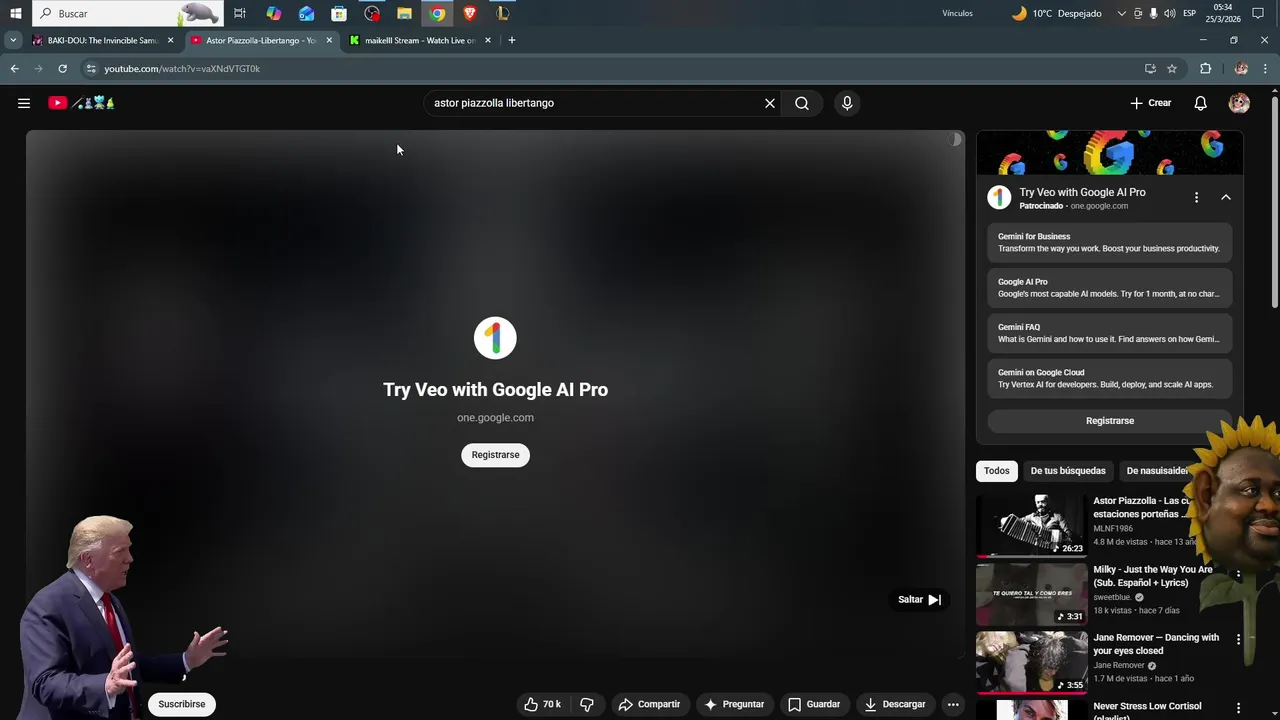The image size is (1280, 720).
Task: Open the YouTube guide hamburger menu
Action: 24,103
